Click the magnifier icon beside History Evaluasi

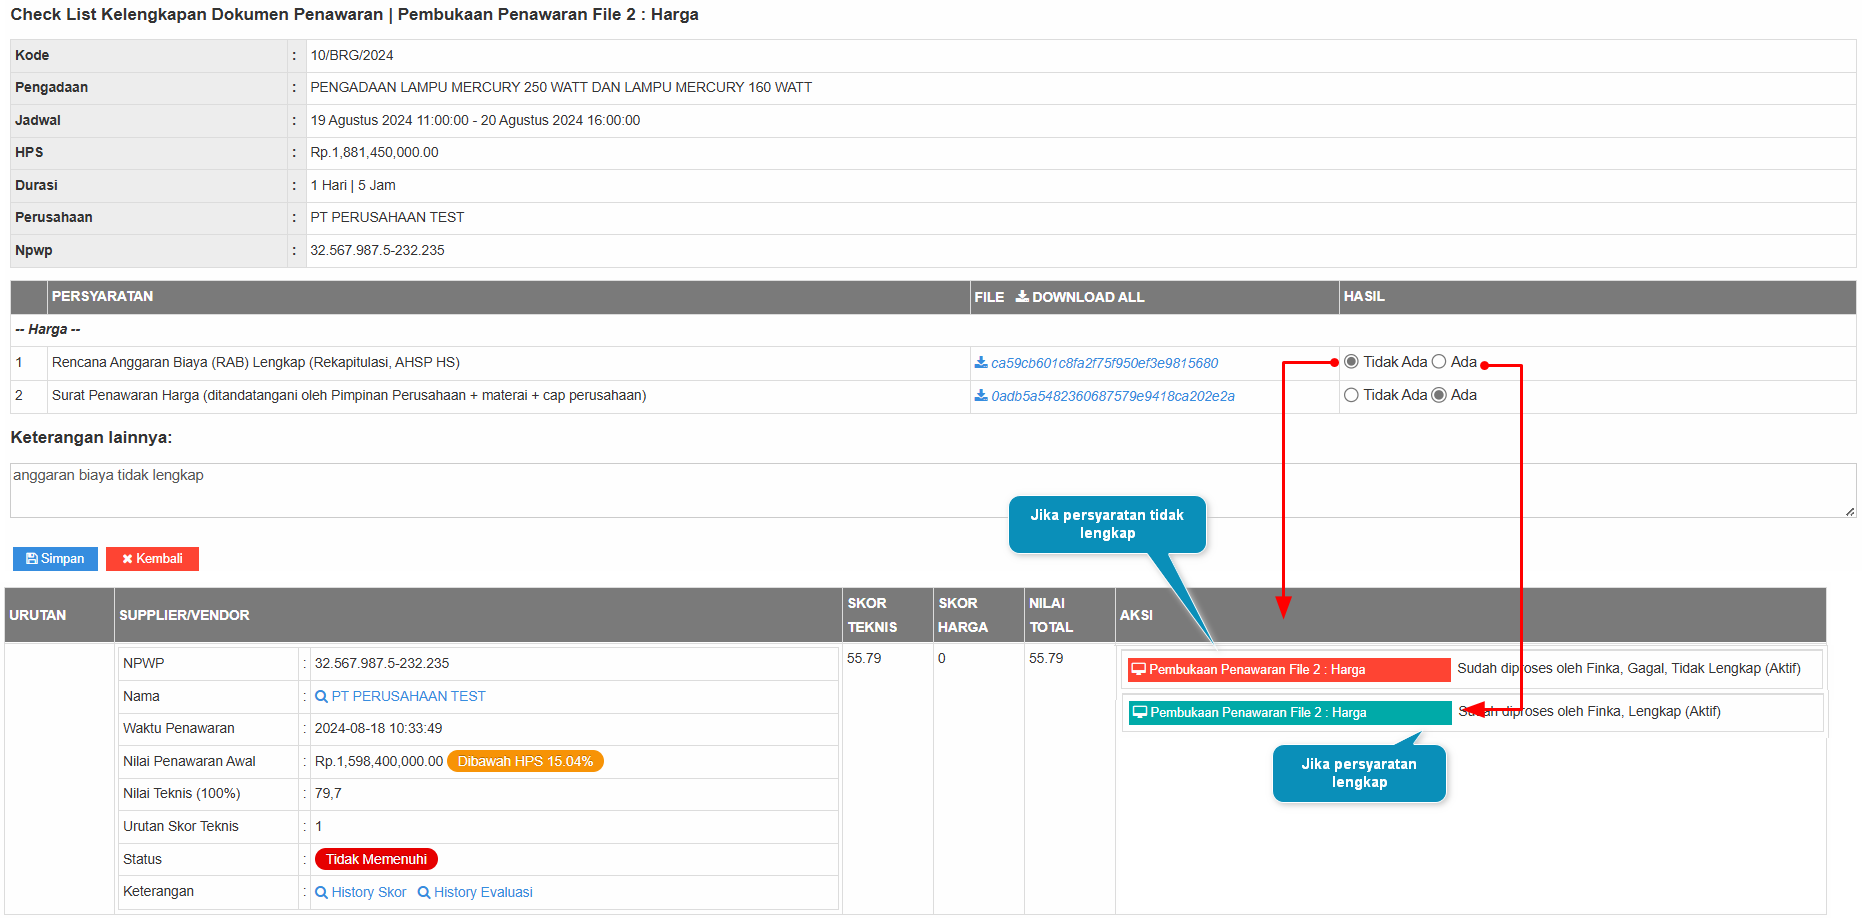tap(424, 893)
